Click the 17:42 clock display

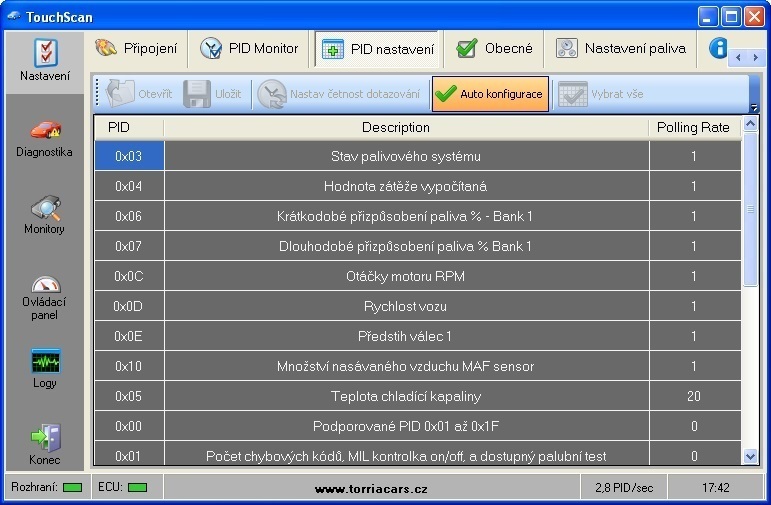(715, 488)
